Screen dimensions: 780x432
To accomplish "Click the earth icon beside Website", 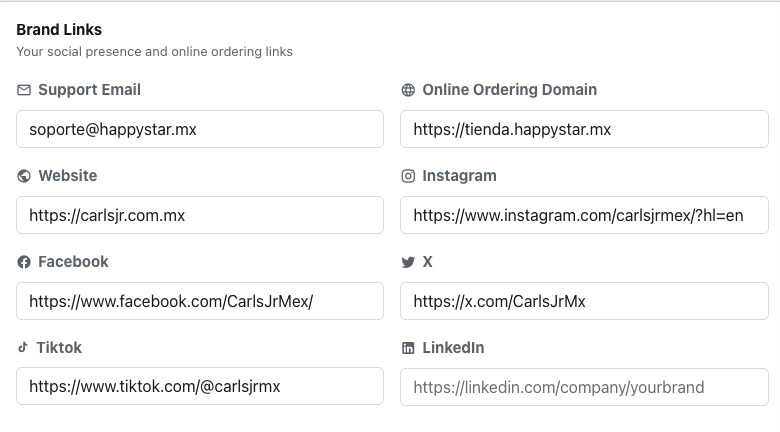I will [x=24, y=176].
